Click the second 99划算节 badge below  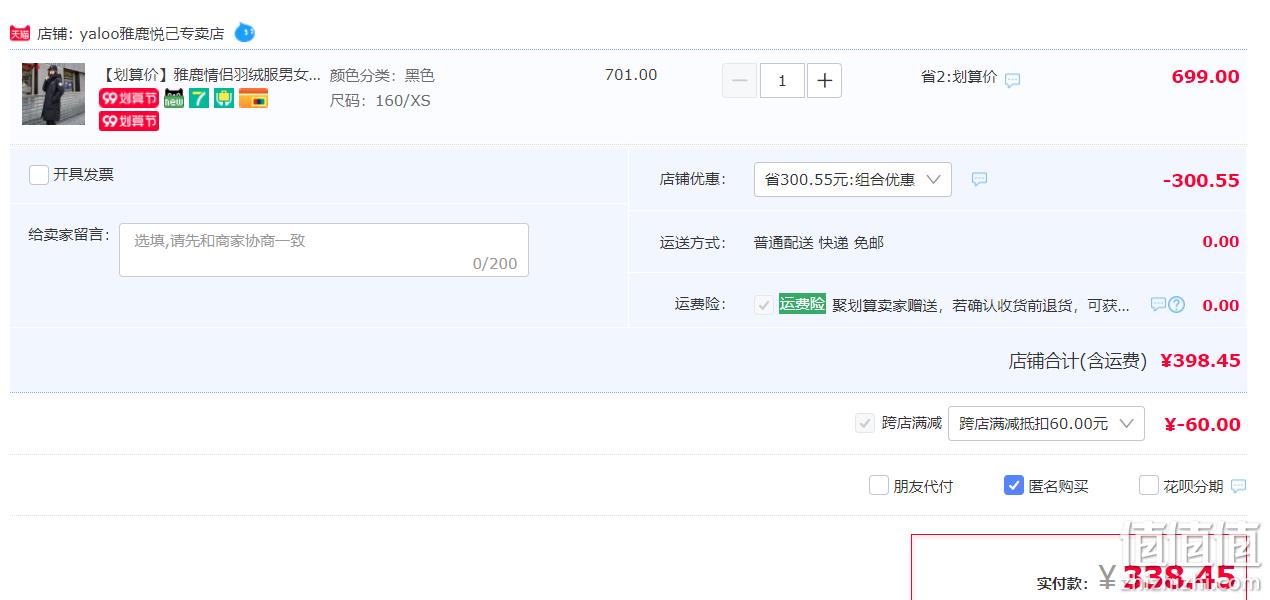point(129,121)
